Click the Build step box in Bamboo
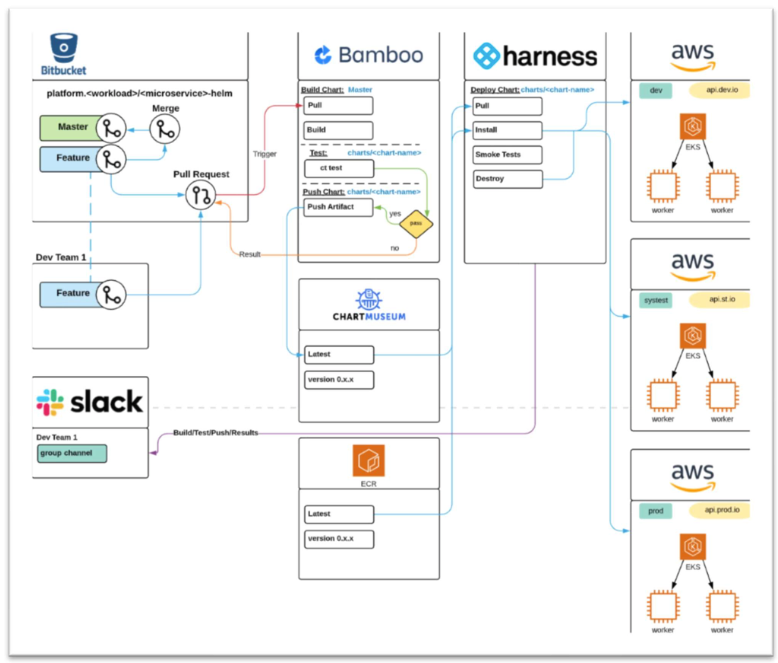This screenshot has height=663, width=778. tap(338, 131)
